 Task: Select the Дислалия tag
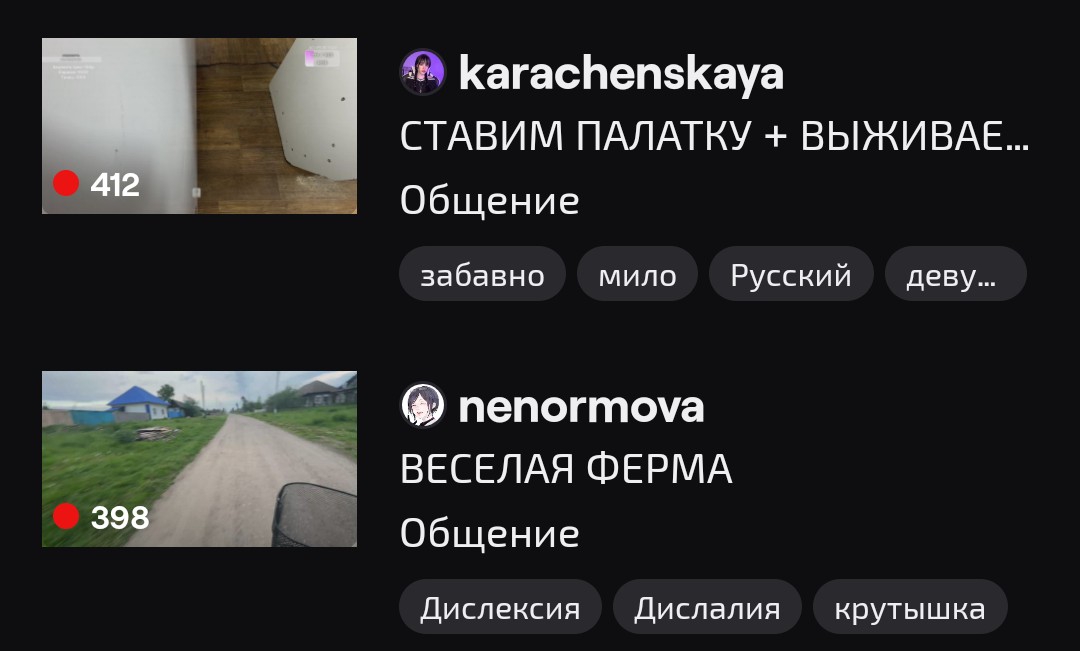pyautogui.click(x=707, y=606)
